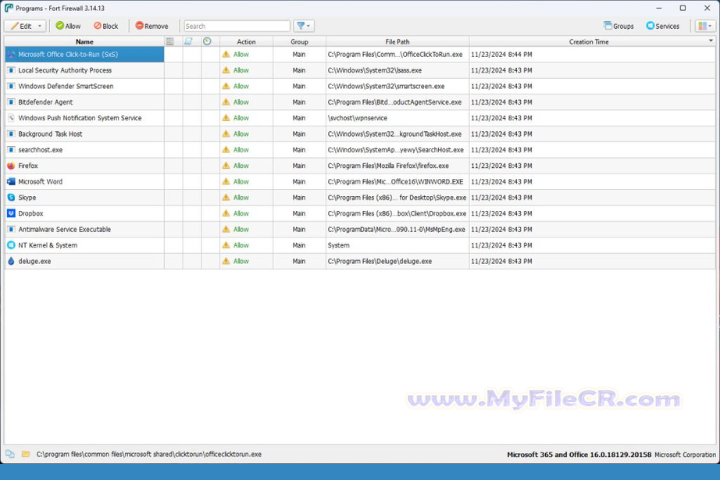This screenshot has height=480, width=720.
Task: Click the Antimalware Service Executable icon
Action: (11, 229)
